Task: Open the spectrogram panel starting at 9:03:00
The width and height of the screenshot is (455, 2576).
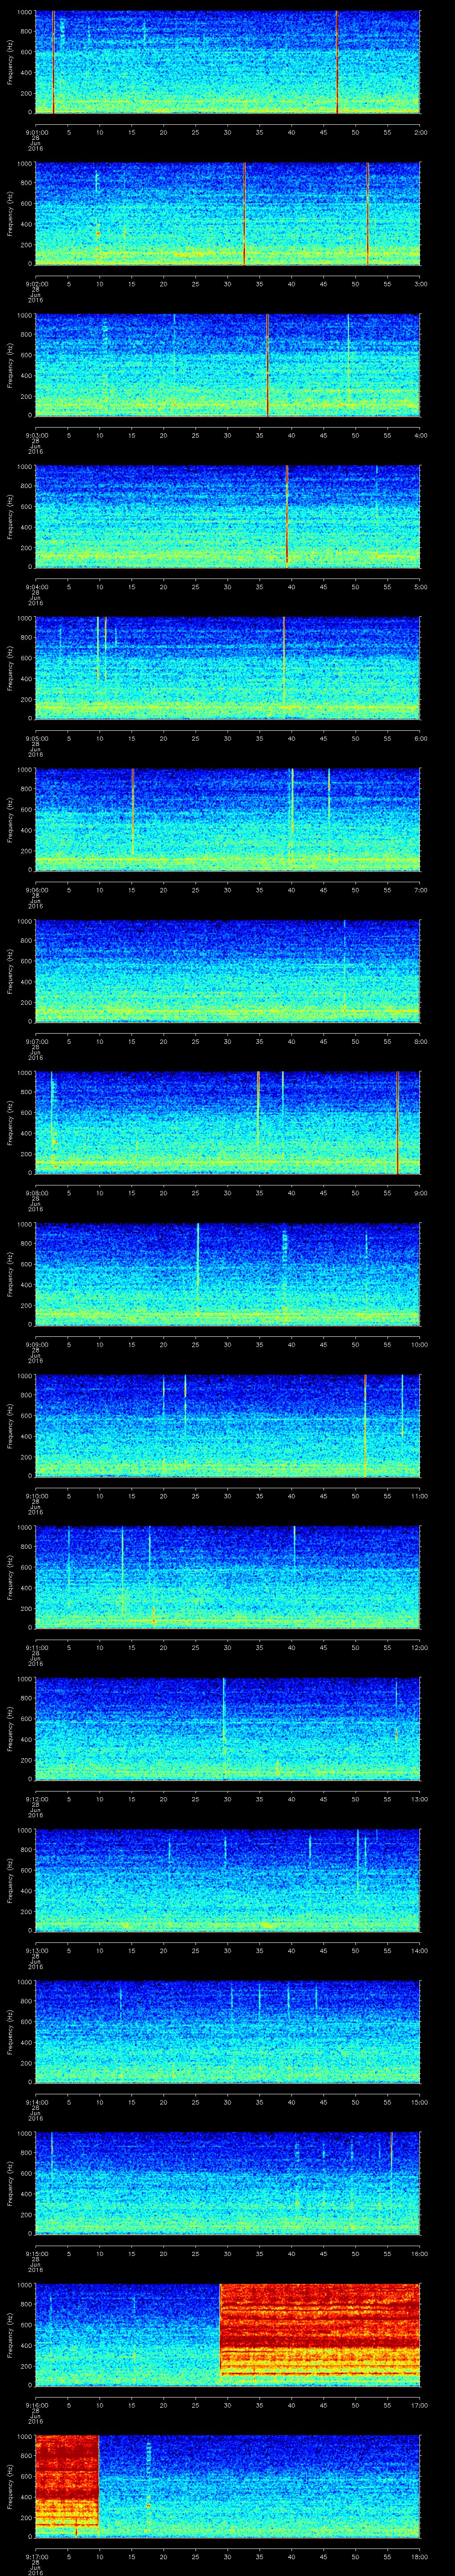Action: [227, 365]
